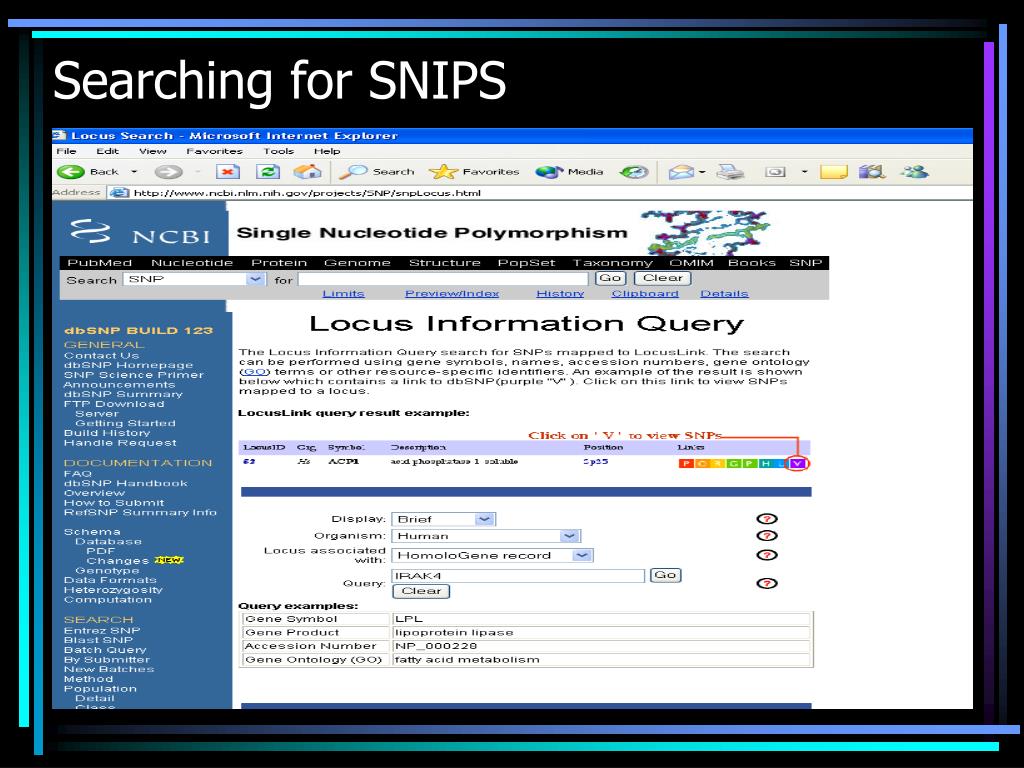Open the Help menu
This screenshot has width=1024, height=768.
327,152
